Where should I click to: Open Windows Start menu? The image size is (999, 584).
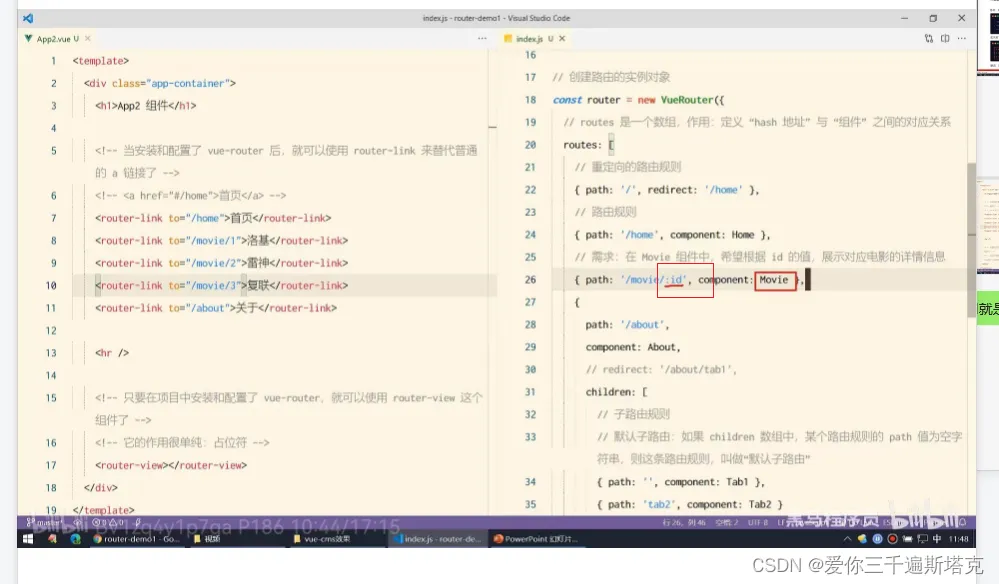28,539
